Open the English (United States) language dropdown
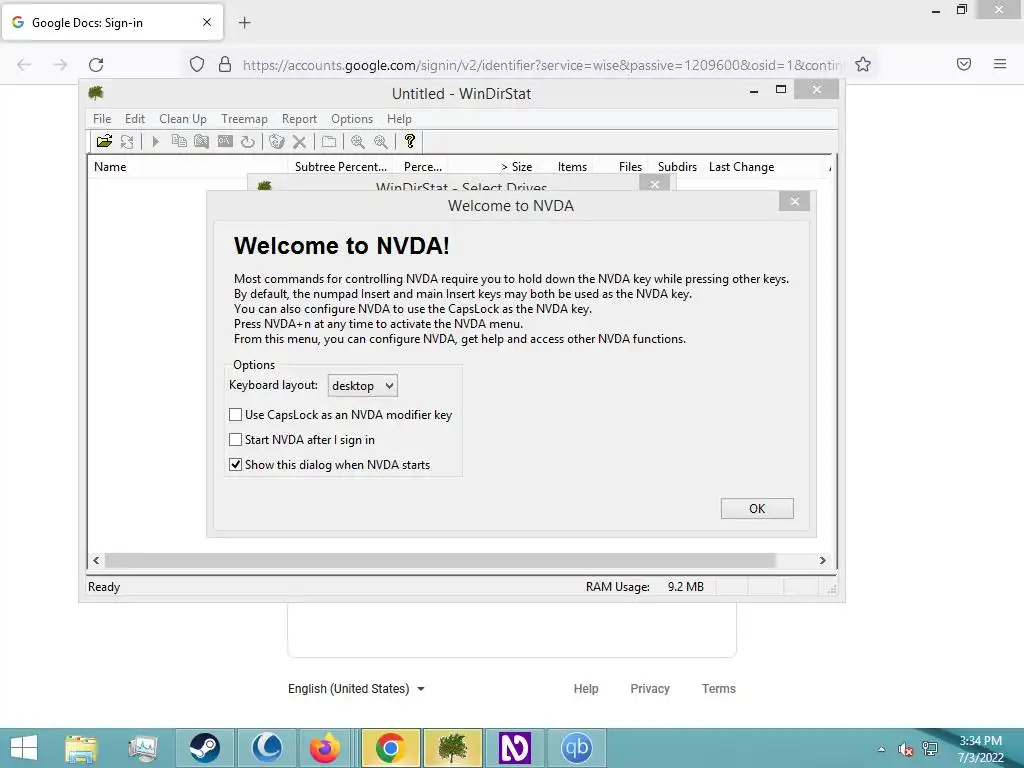Screen dimensions: 1024x768 356,688
